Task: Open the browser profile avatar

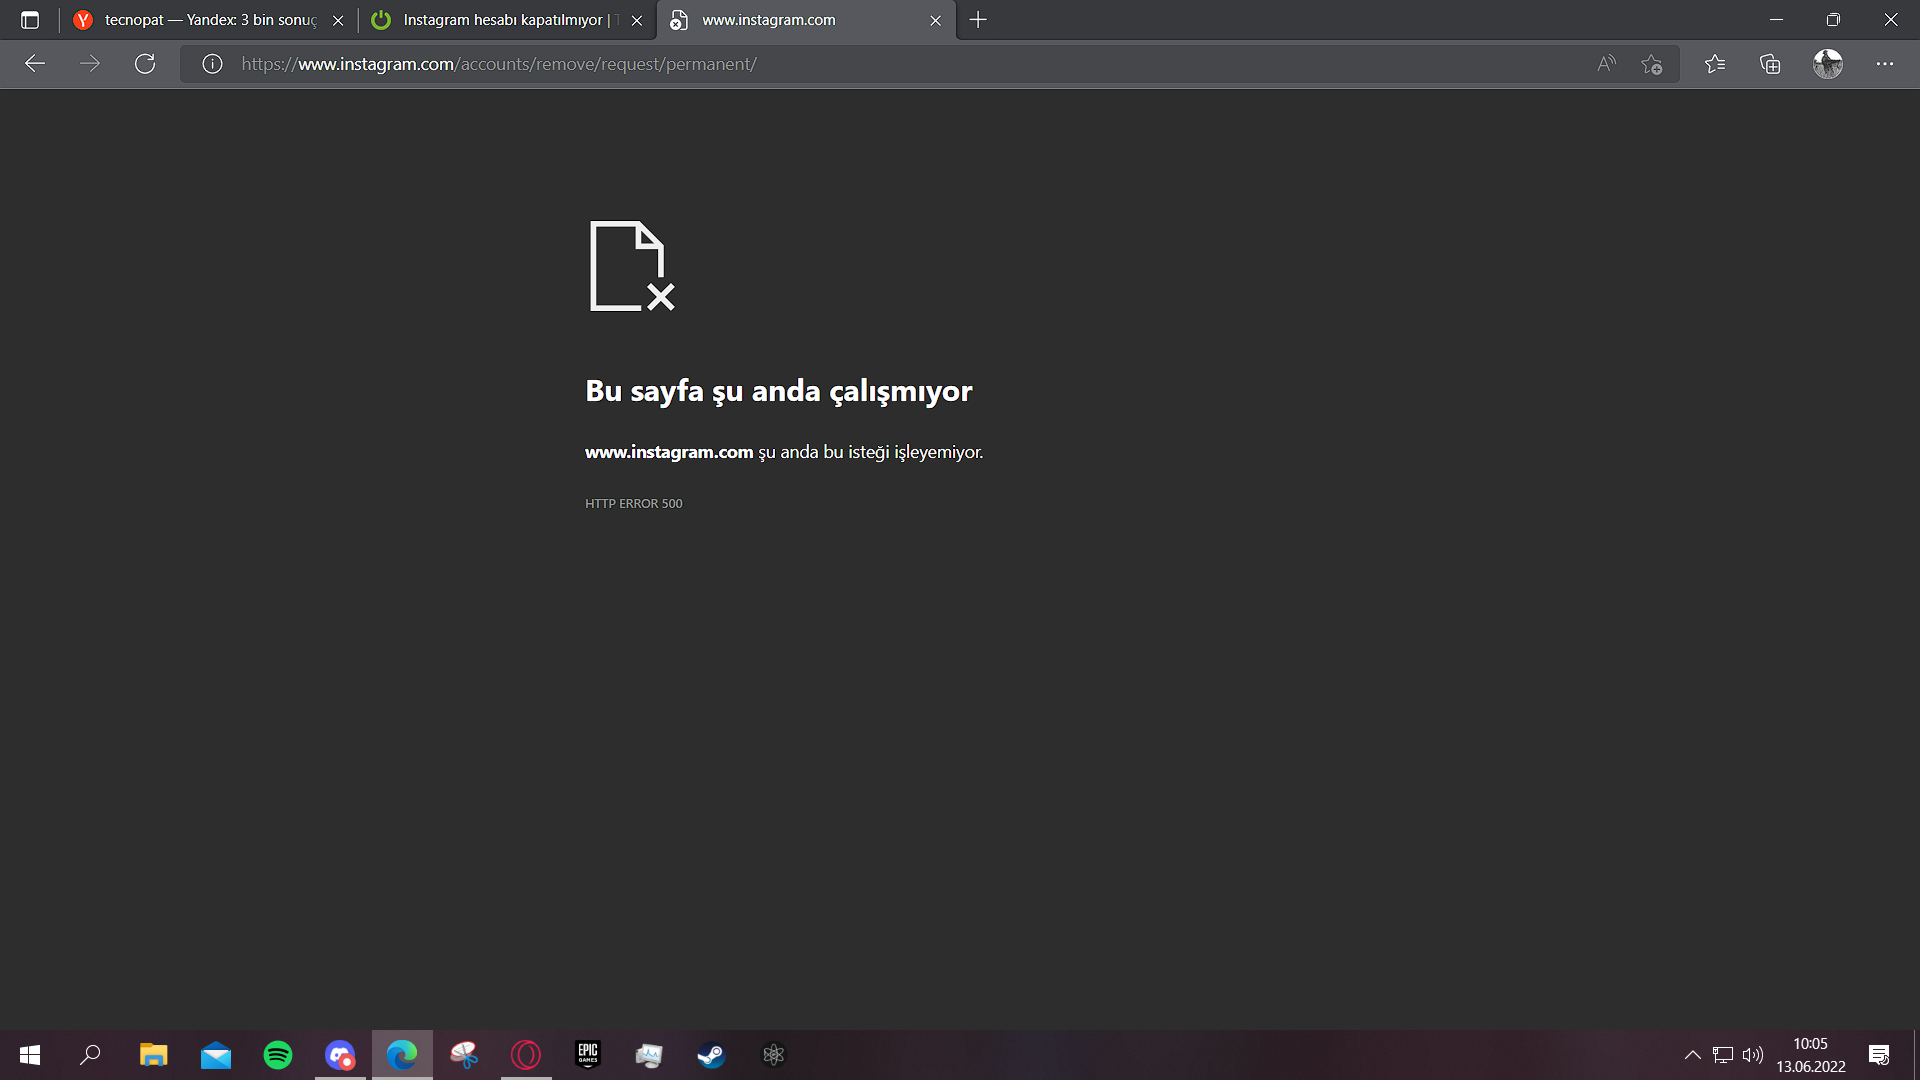Action: click(x=1828, y=64)
